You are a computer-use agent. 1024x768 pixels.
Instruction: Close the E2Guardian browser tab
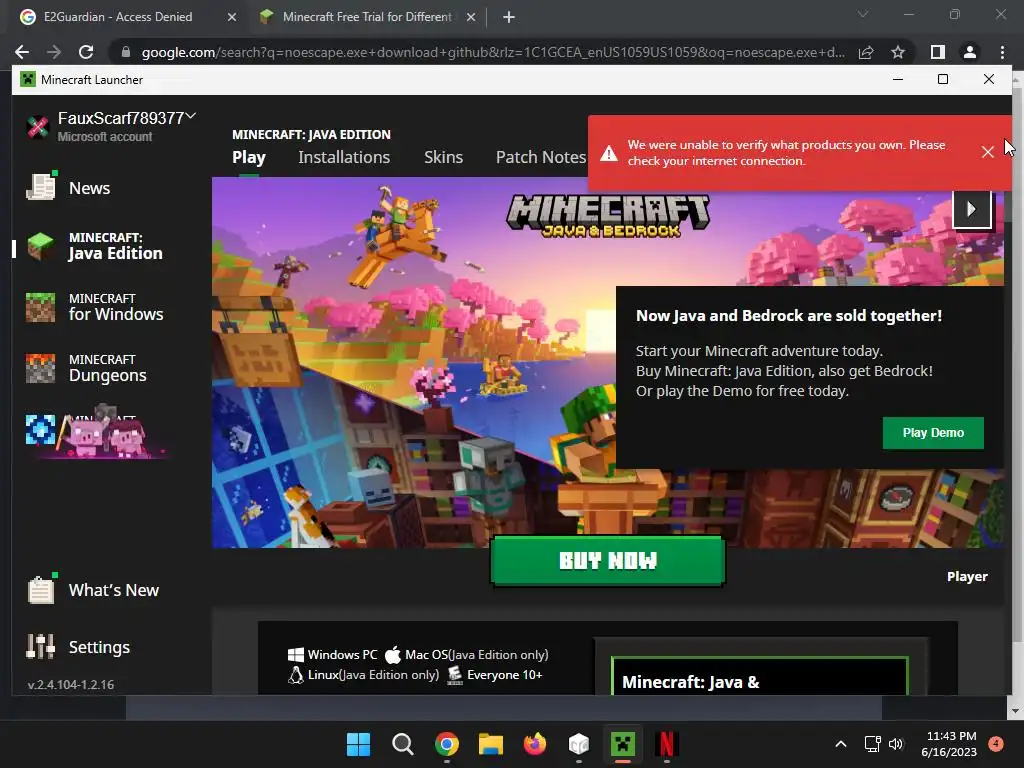click(232, 17)
